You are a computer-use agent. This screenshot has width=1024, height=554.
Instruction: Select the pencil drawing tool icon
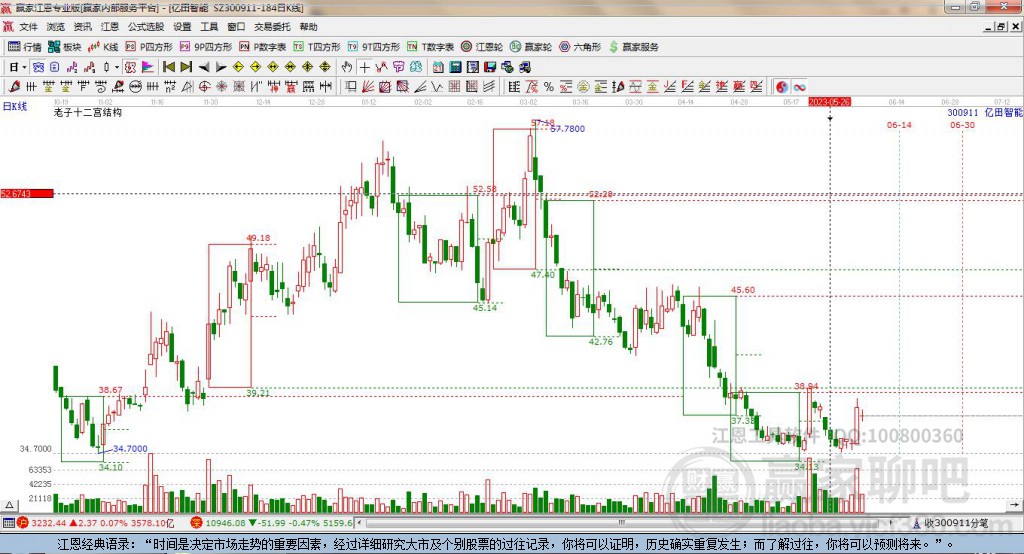[x=14, y=87]
